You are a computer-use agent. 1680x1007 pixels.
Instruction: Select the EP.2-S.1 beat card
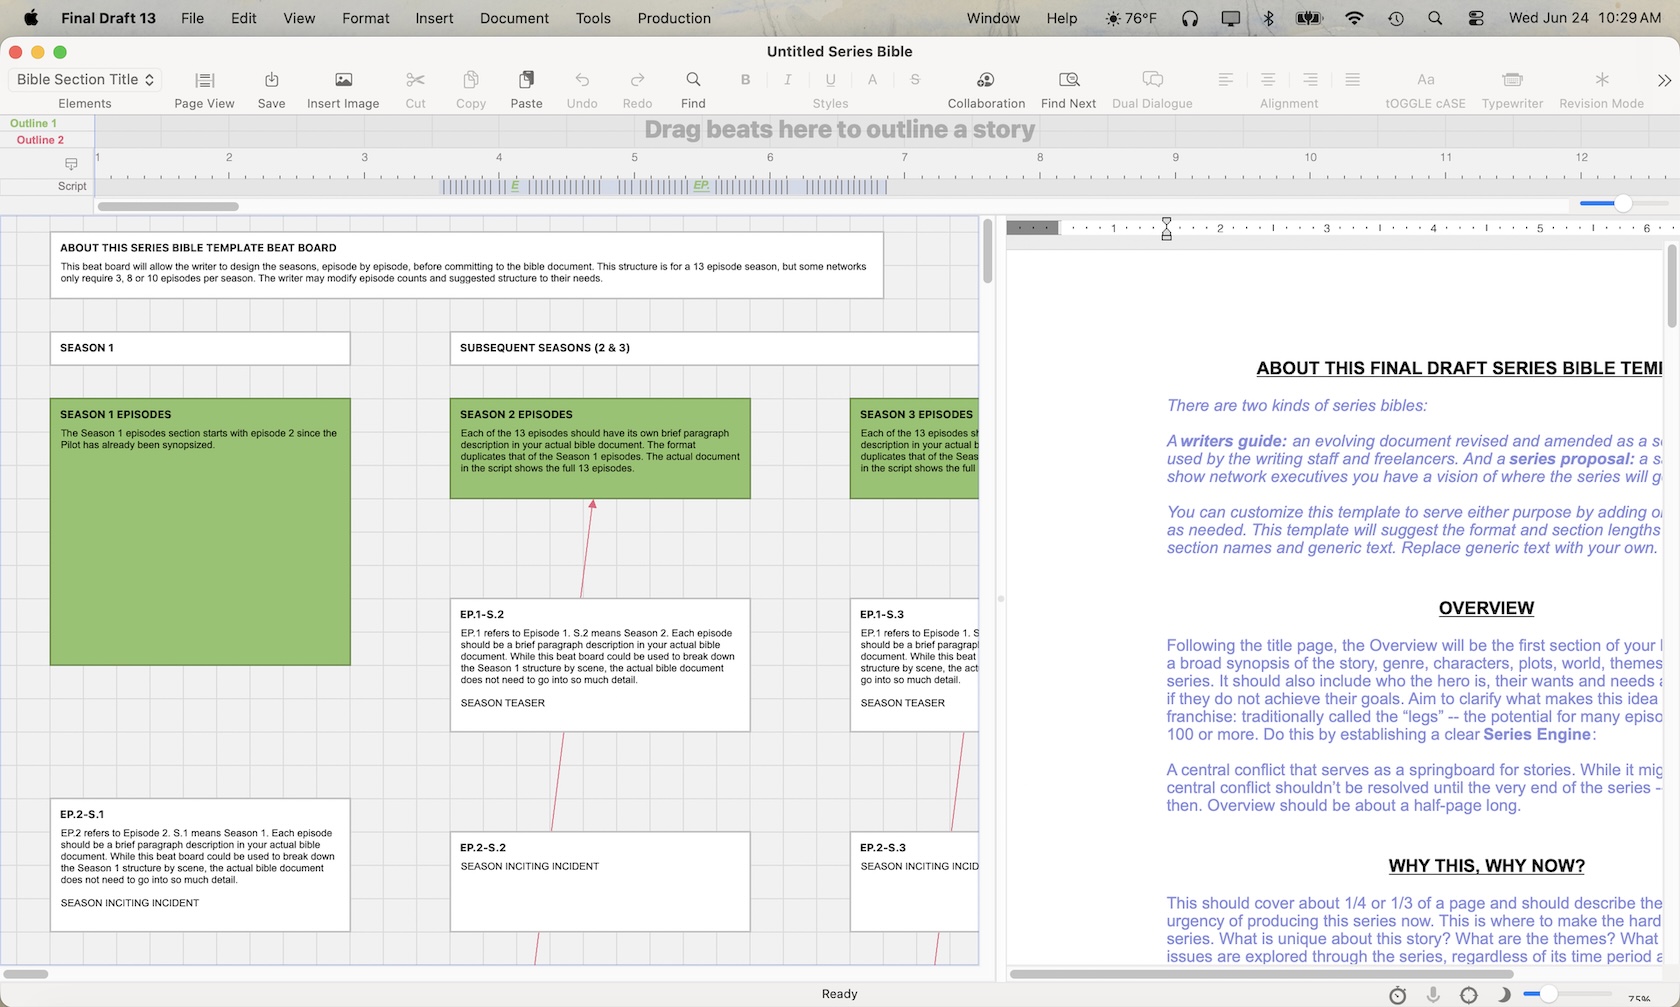pyautogui.click(x=200, y=865)
